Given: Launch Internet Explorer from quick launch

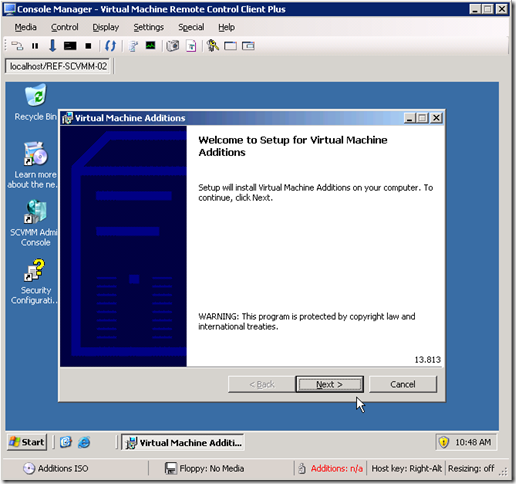Looking at the screenshot, I should coord(84,442).
